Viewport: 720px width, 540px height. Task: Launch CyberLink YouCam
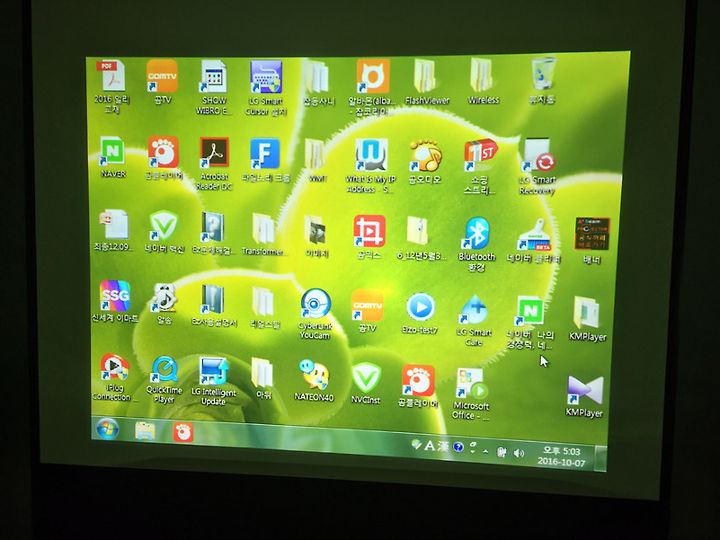point(315,314)
